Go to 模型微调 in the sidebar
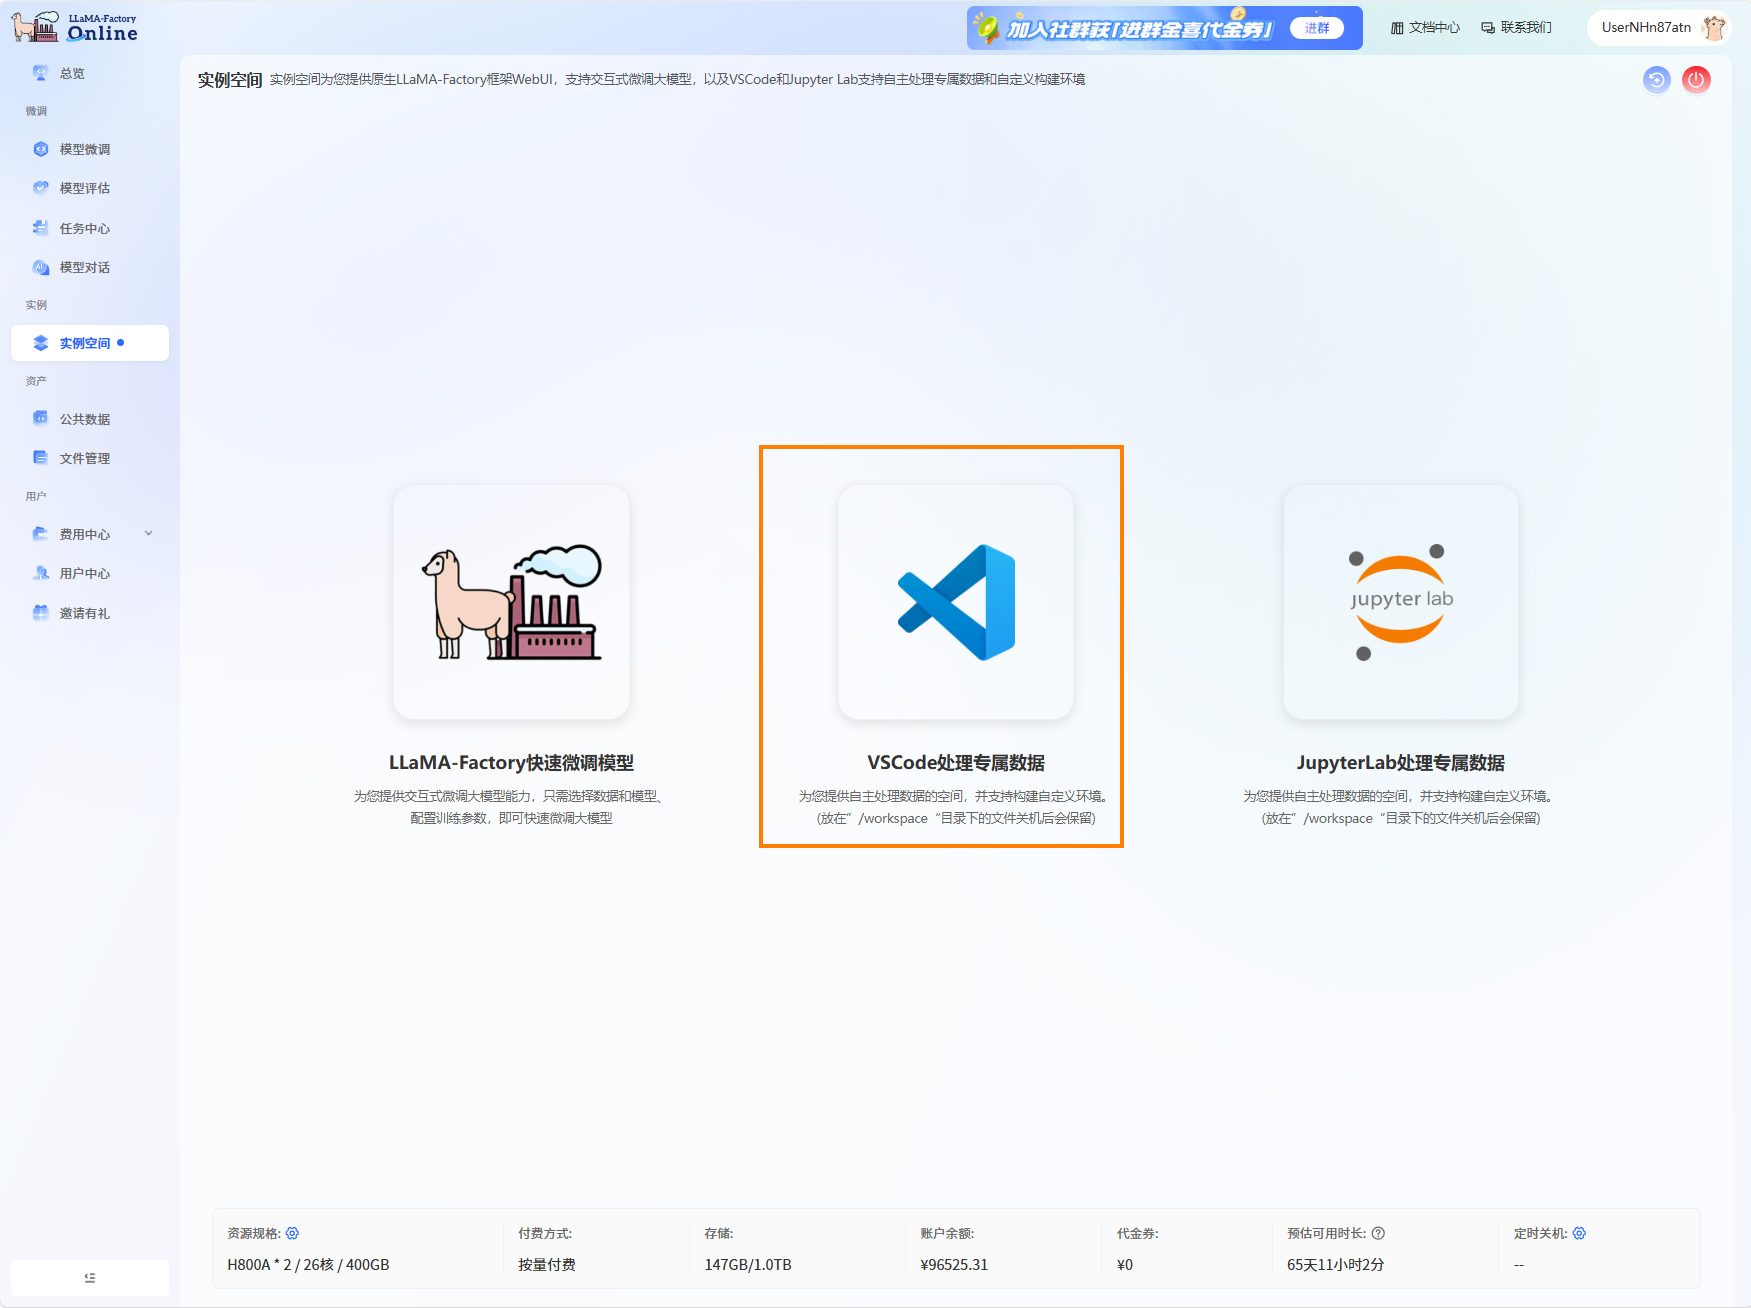The width and height of the screenshot is (1751, 1308). point(85,149)
